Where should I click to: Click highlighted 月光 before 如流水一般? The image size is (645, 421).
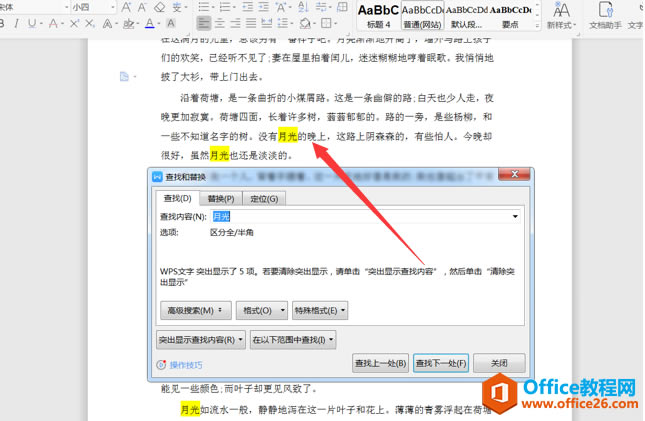click(x=190, y=409)
